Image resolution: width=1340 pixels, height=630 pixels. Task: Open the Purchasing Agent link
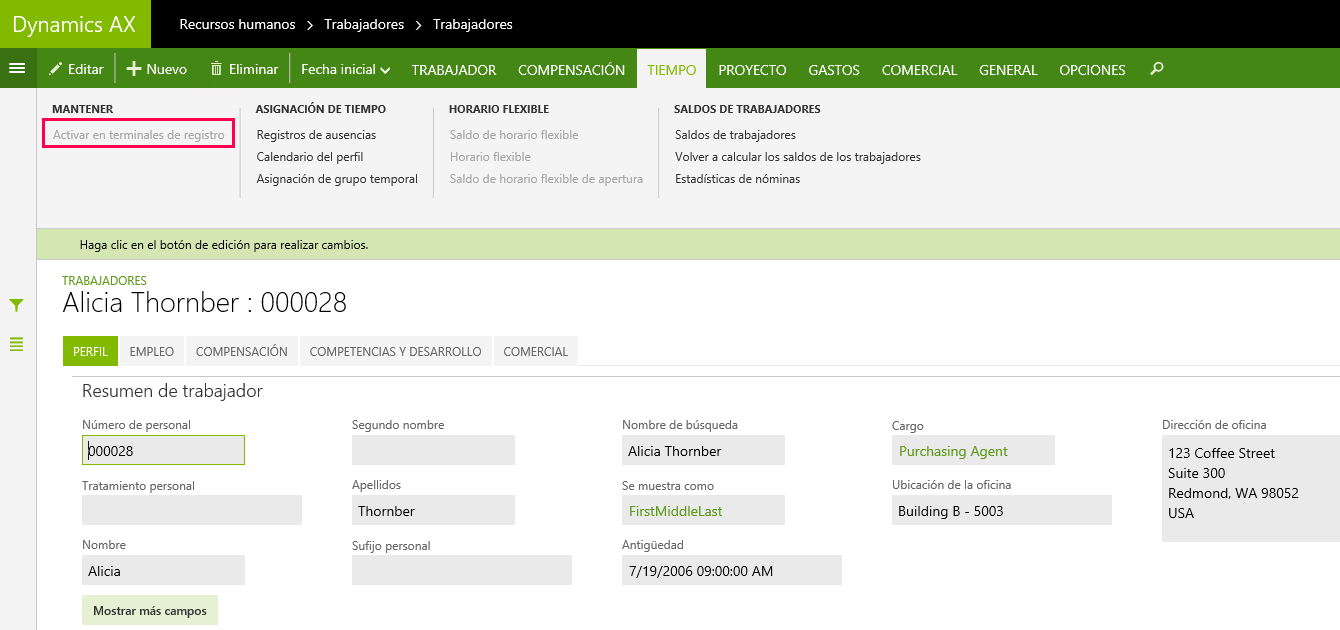[953, 451]
